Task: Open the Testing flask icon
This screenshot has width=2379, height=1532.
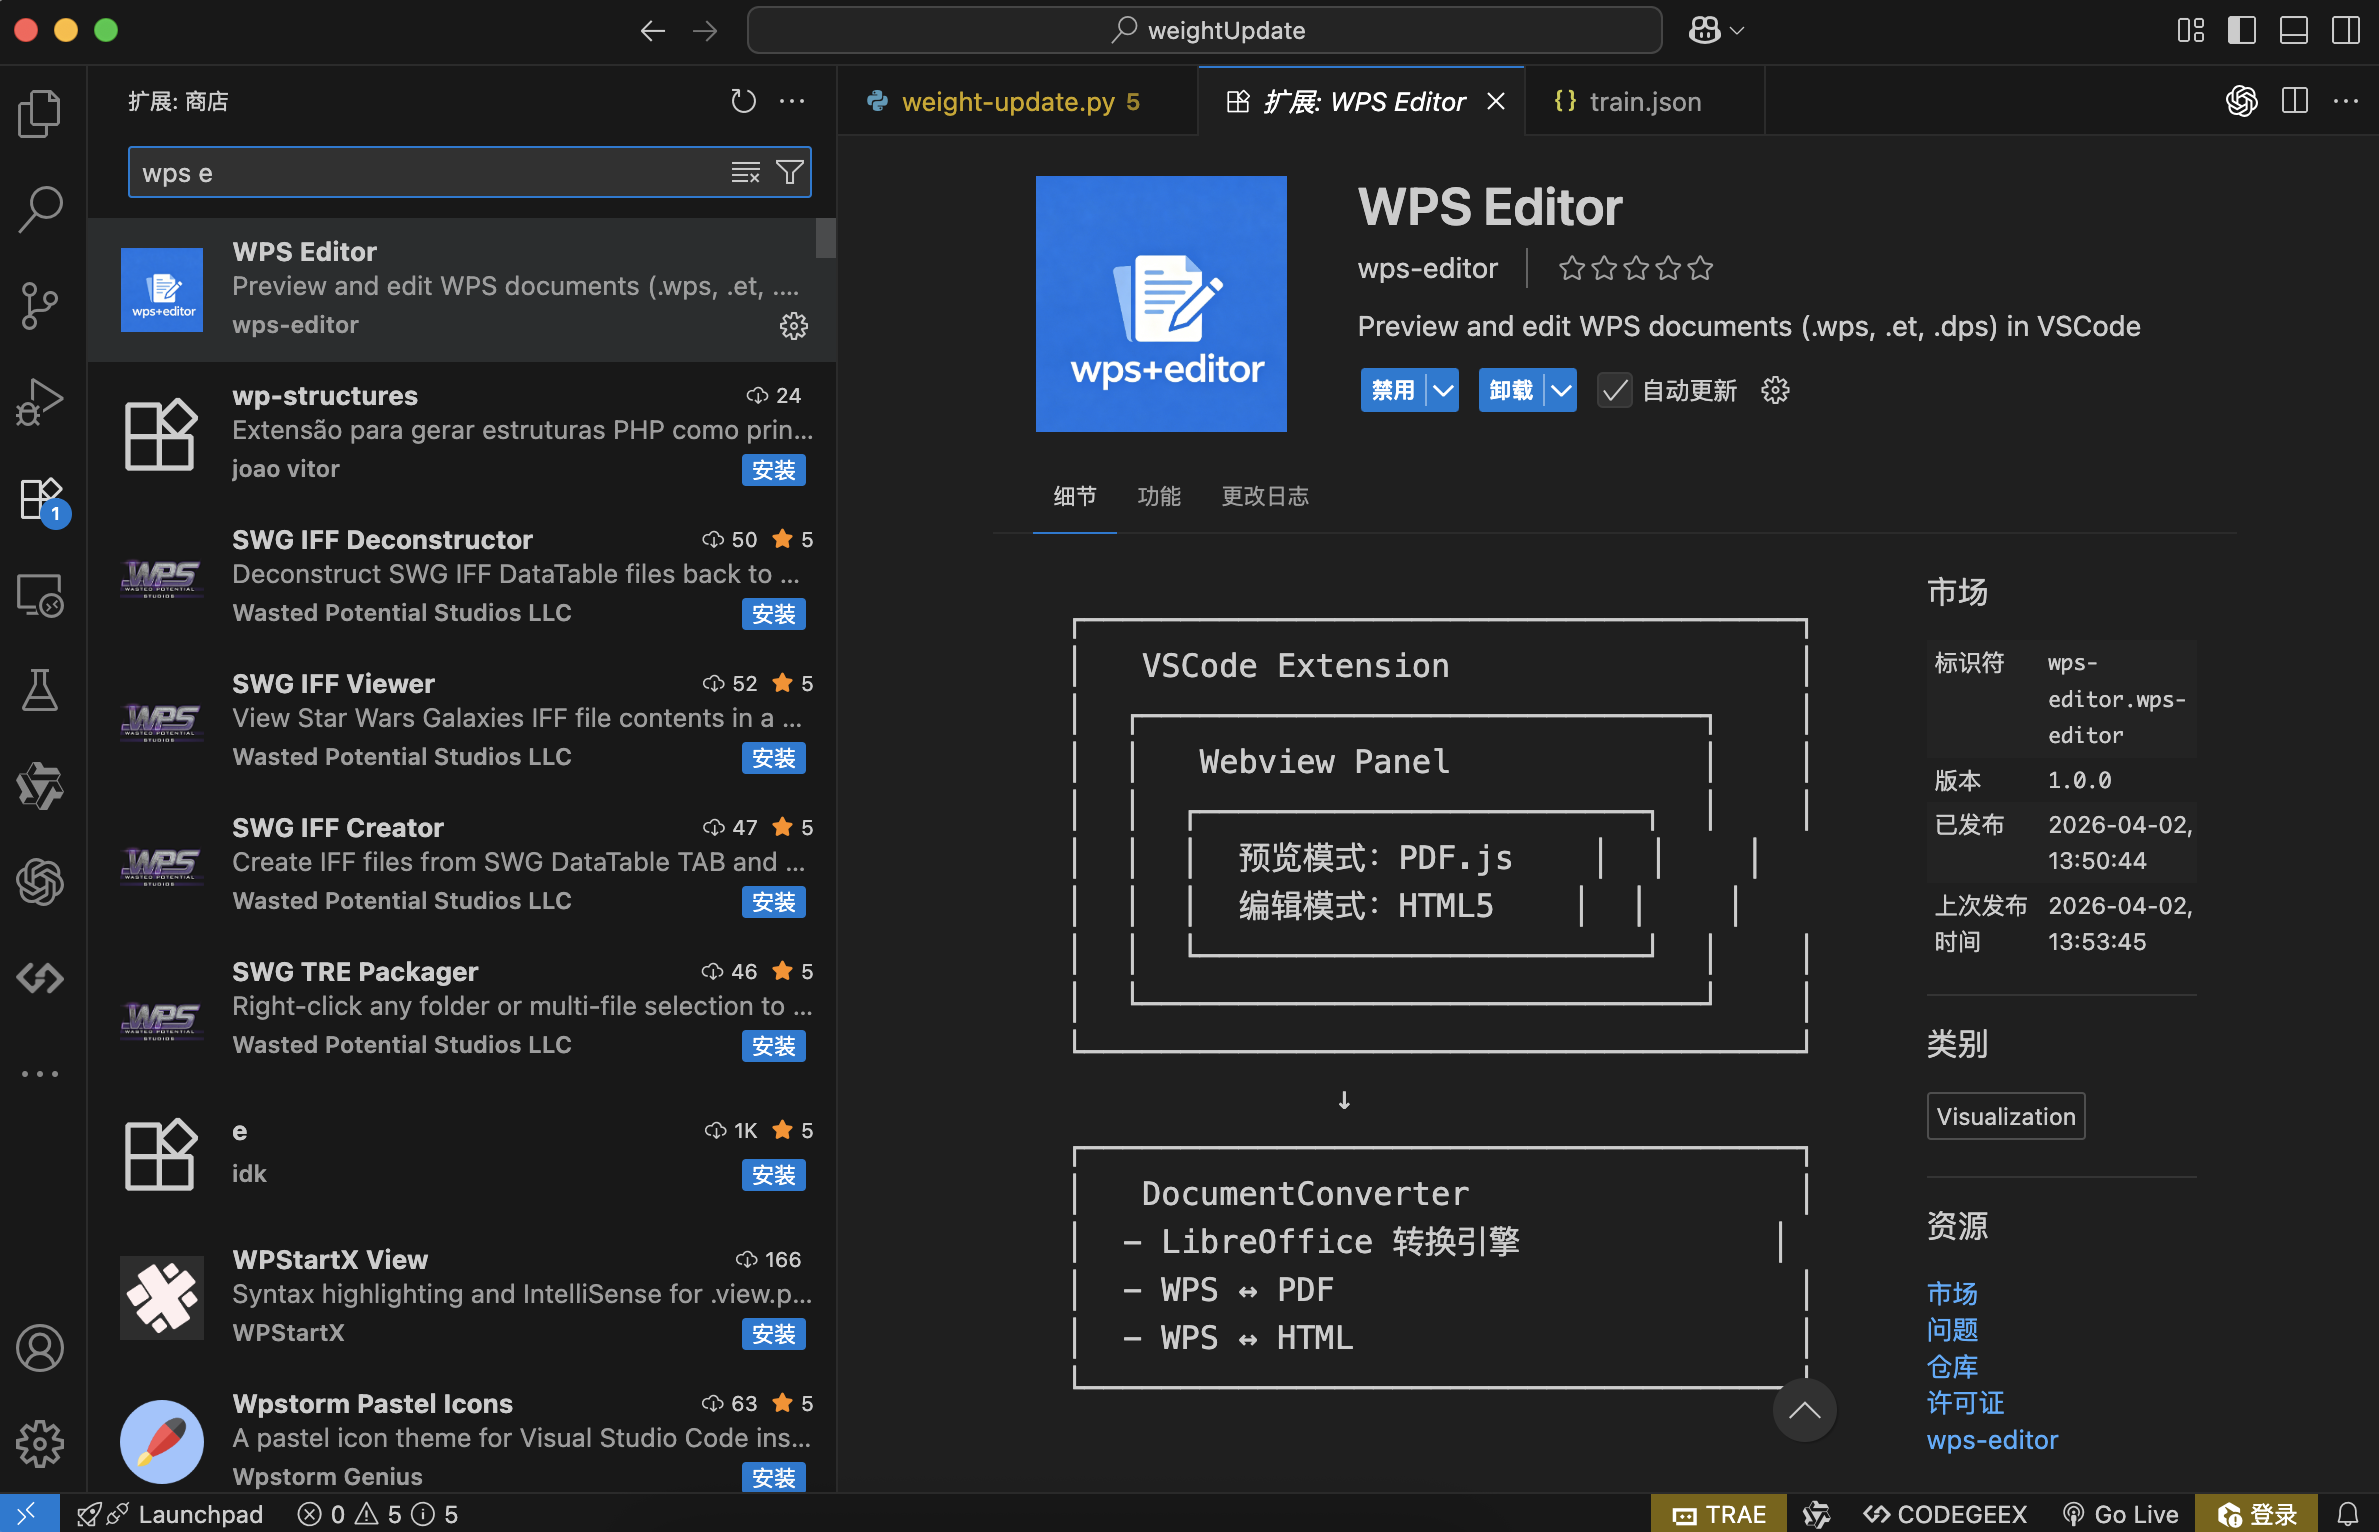Action: point(40,690)
